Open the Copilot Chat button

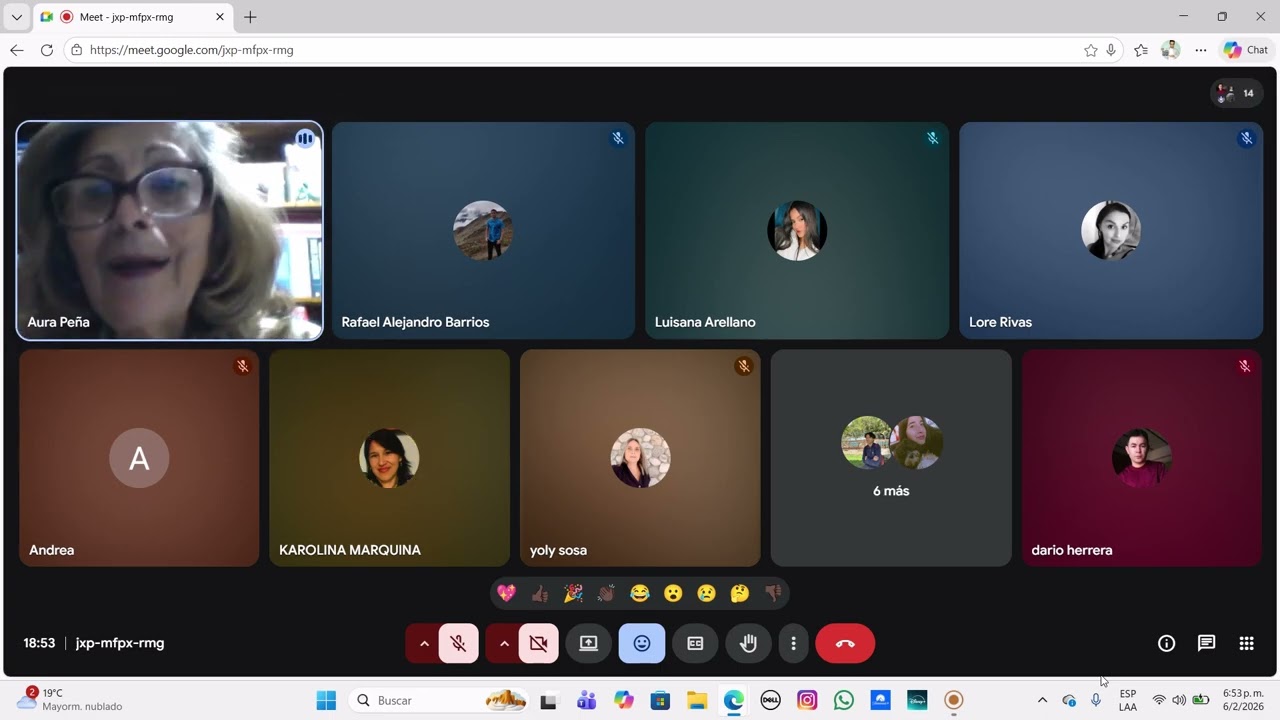pos(1246,50)
